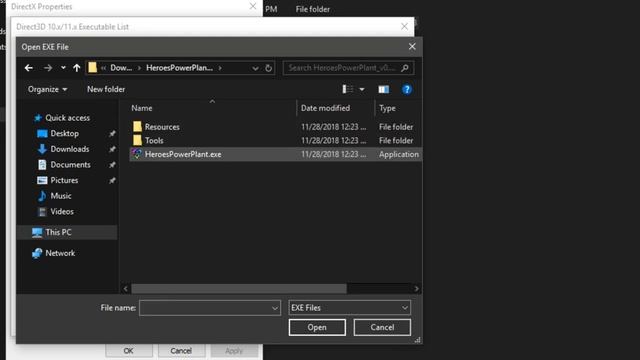Click the horizontal scrollbar thumb
640x360 pixels.
(239, 289)
